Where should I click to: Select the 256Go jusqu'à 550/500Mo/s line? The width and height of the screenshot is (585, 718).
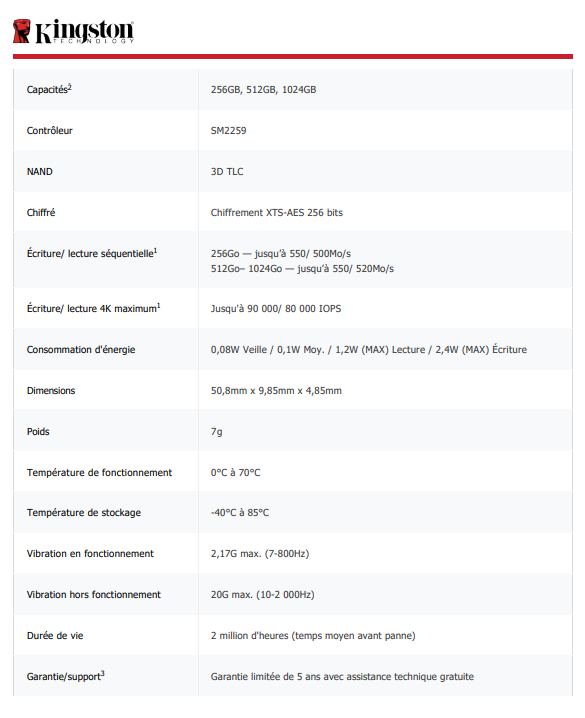coord(281,254)
